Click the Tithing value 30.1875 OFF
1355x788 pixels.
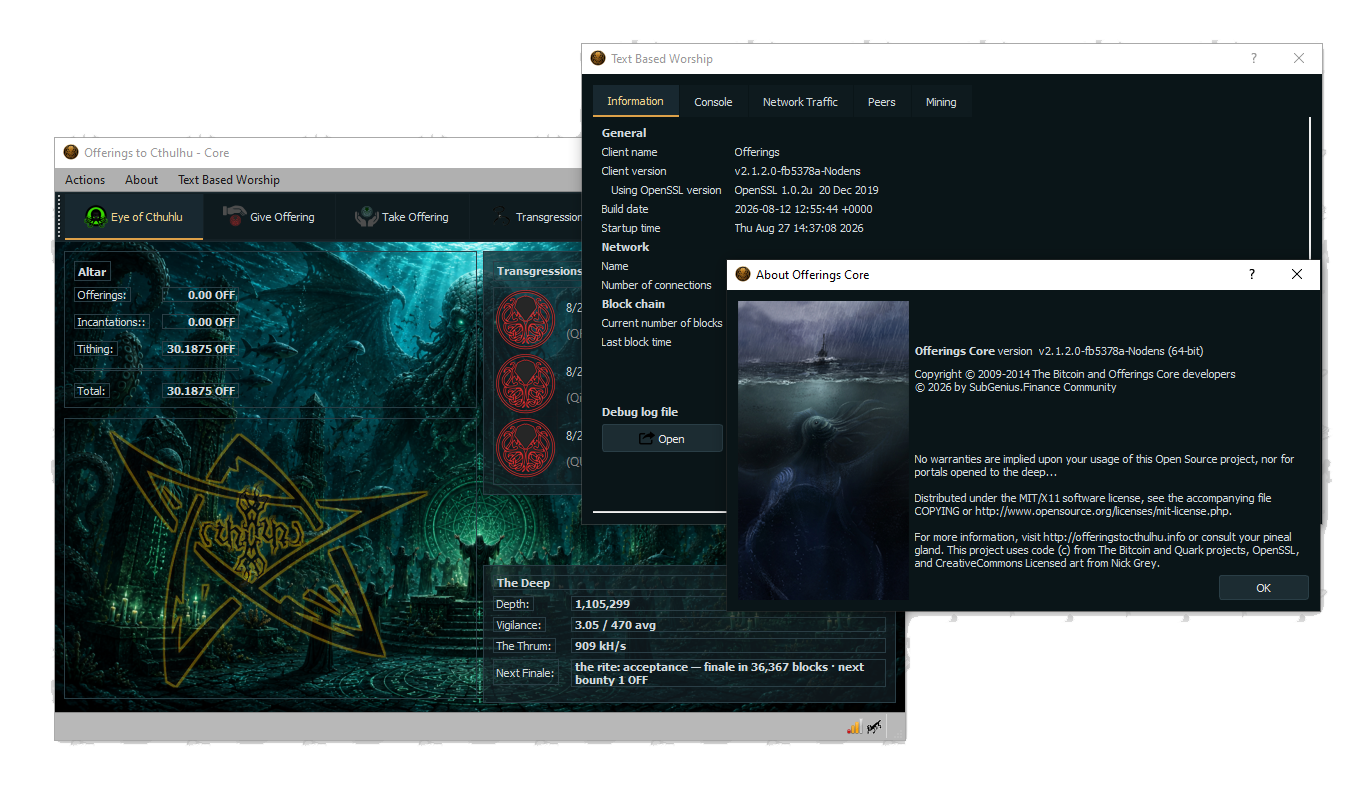(x=201, y=349)
